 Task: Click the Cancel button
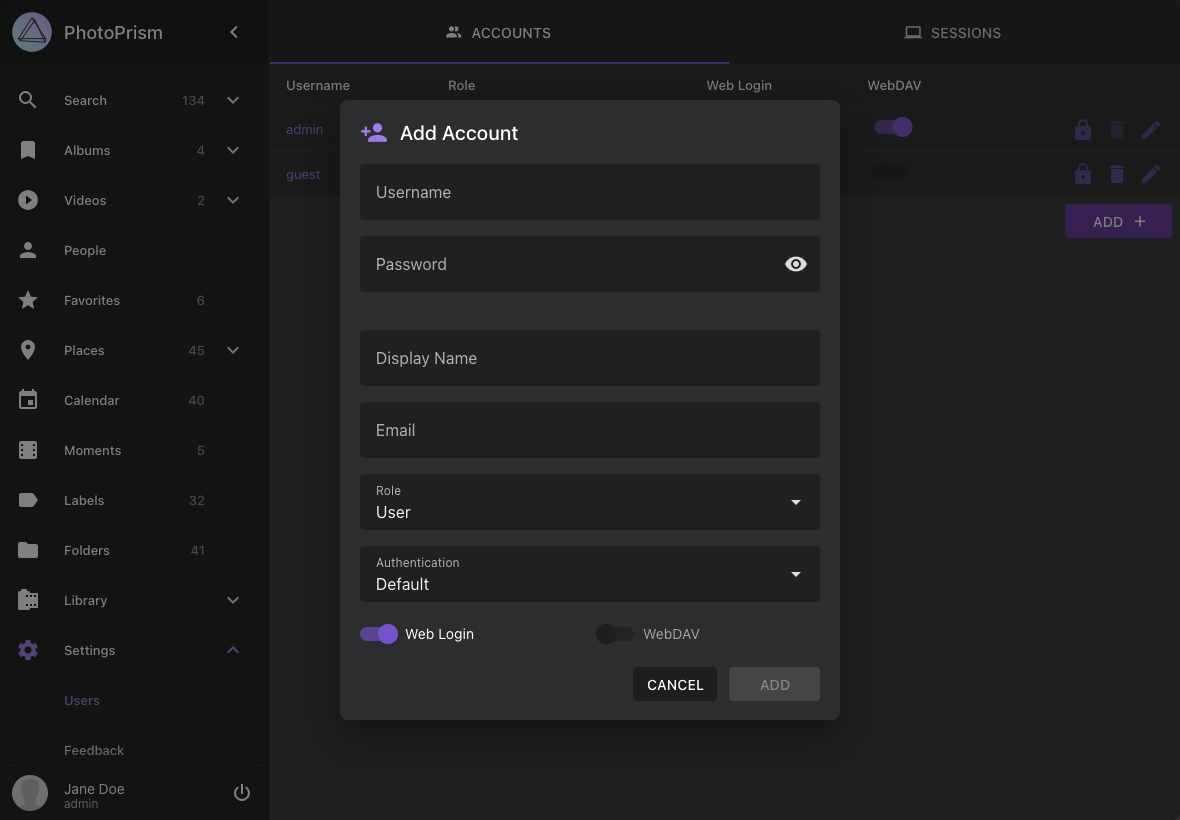point(675,684)
